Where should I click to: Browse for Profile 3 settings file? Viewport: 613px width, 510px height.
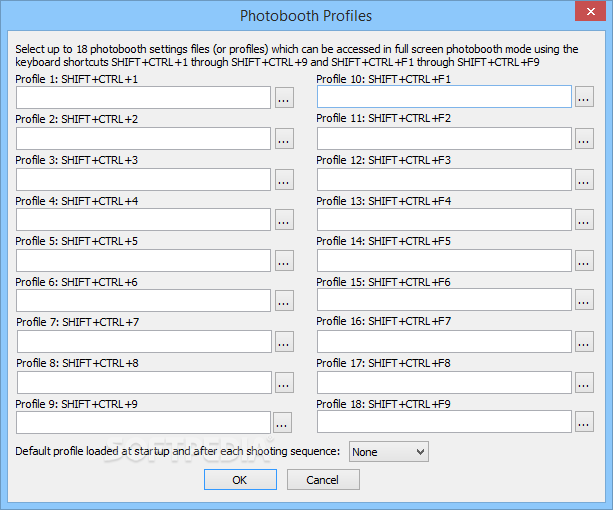click(x=284, y=180)
